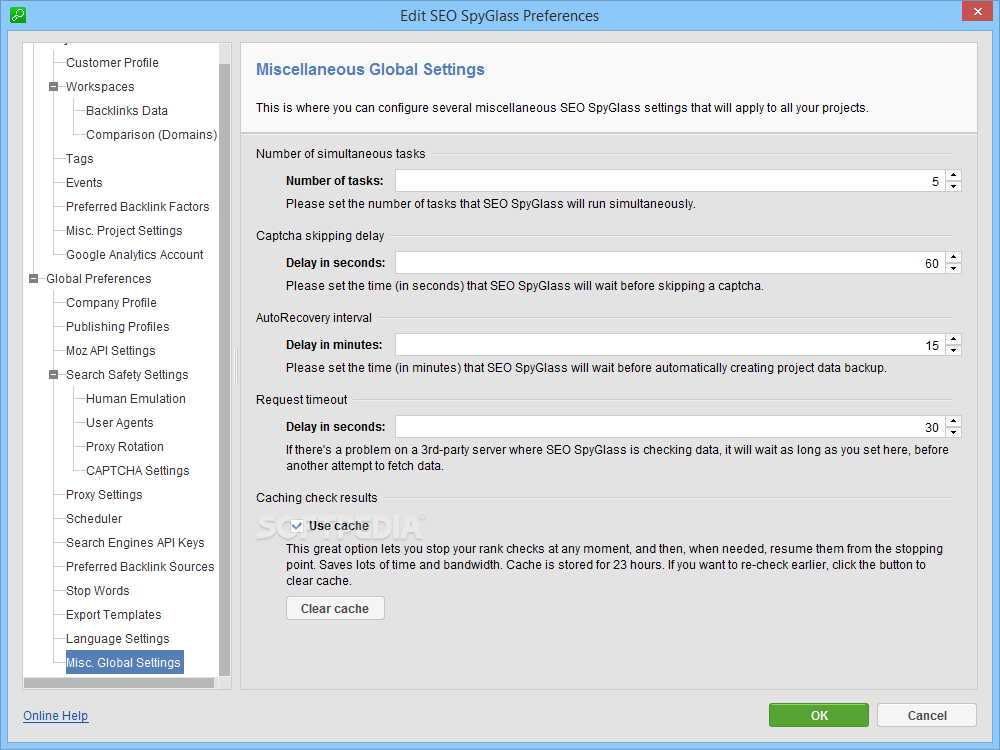Select Misc. Global Settings tree item
The image size is (1000, 750).
124,663
